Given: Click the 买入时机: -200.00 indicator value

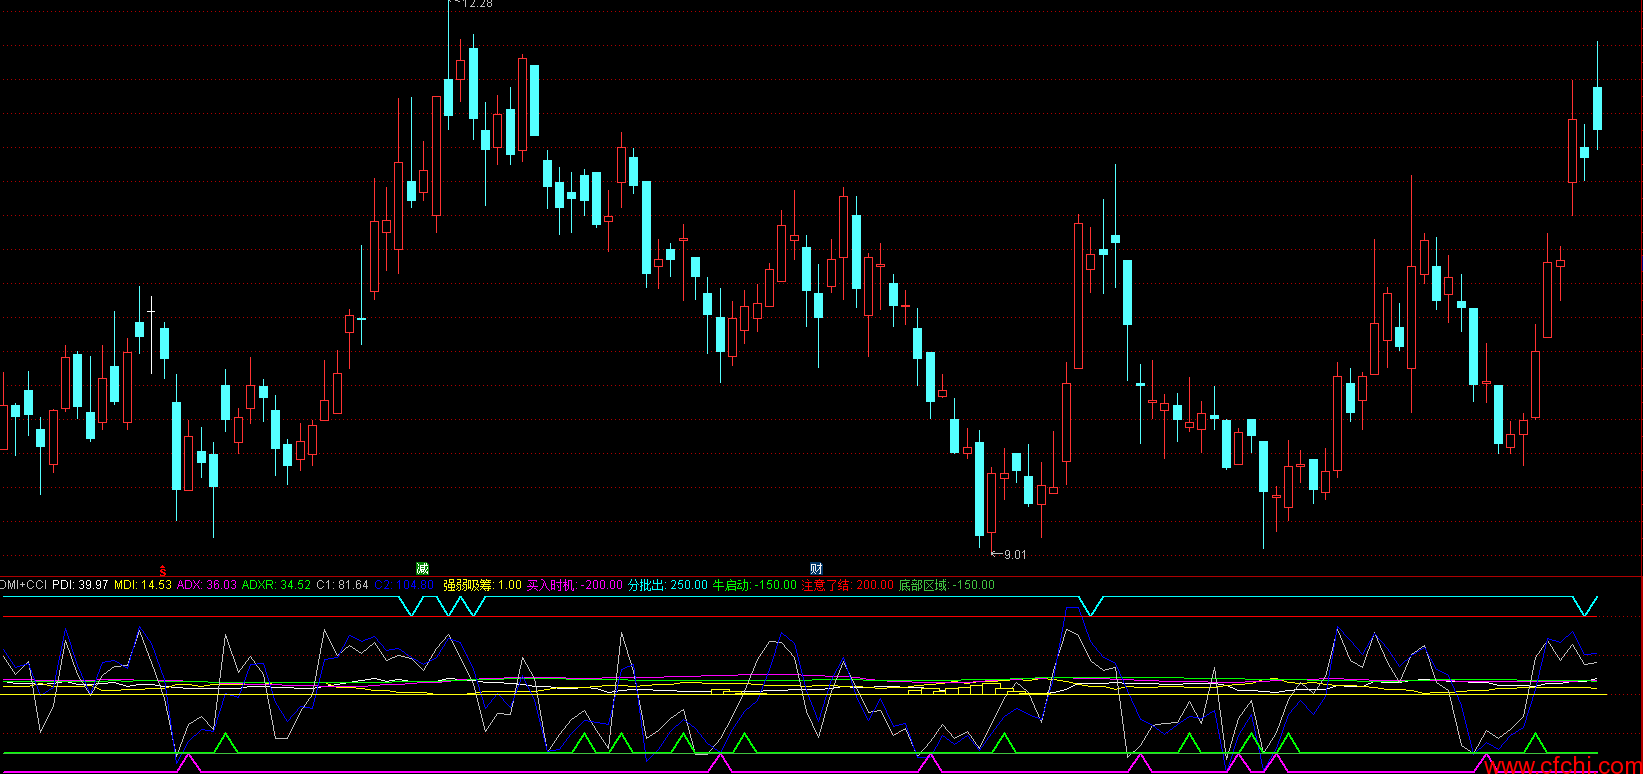Looking at the screenshot, I should 574,585.
